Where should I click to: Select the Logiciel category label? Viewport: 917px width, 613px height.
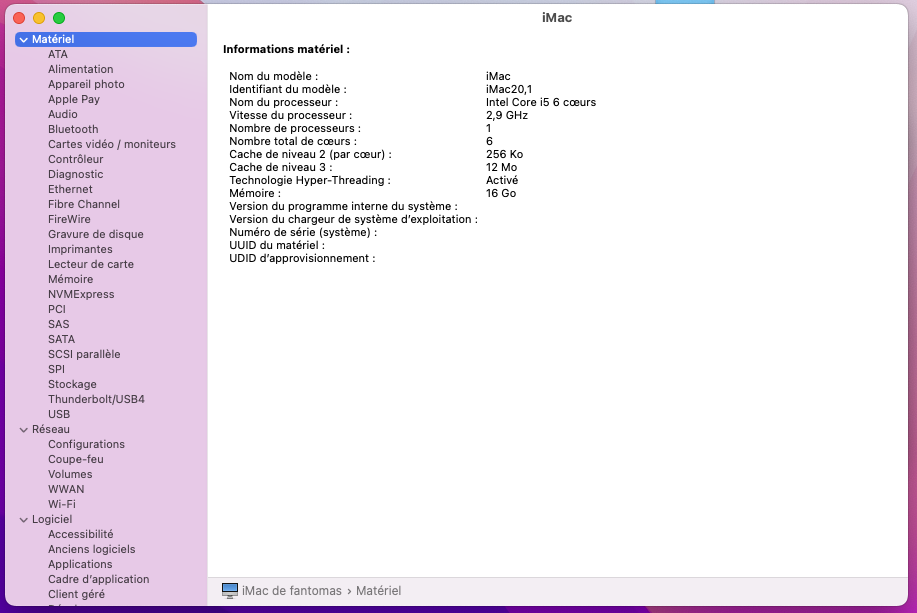click(x=52, y=519)
